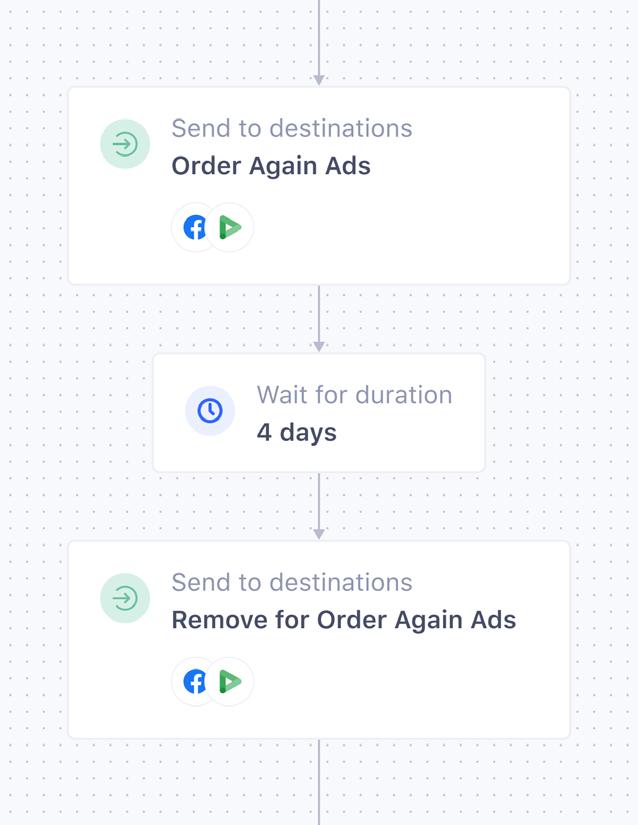Screen dimensions: 638x825
Task: Click Facebook icon in the Remove step
Action: click(x=195, y=682)
